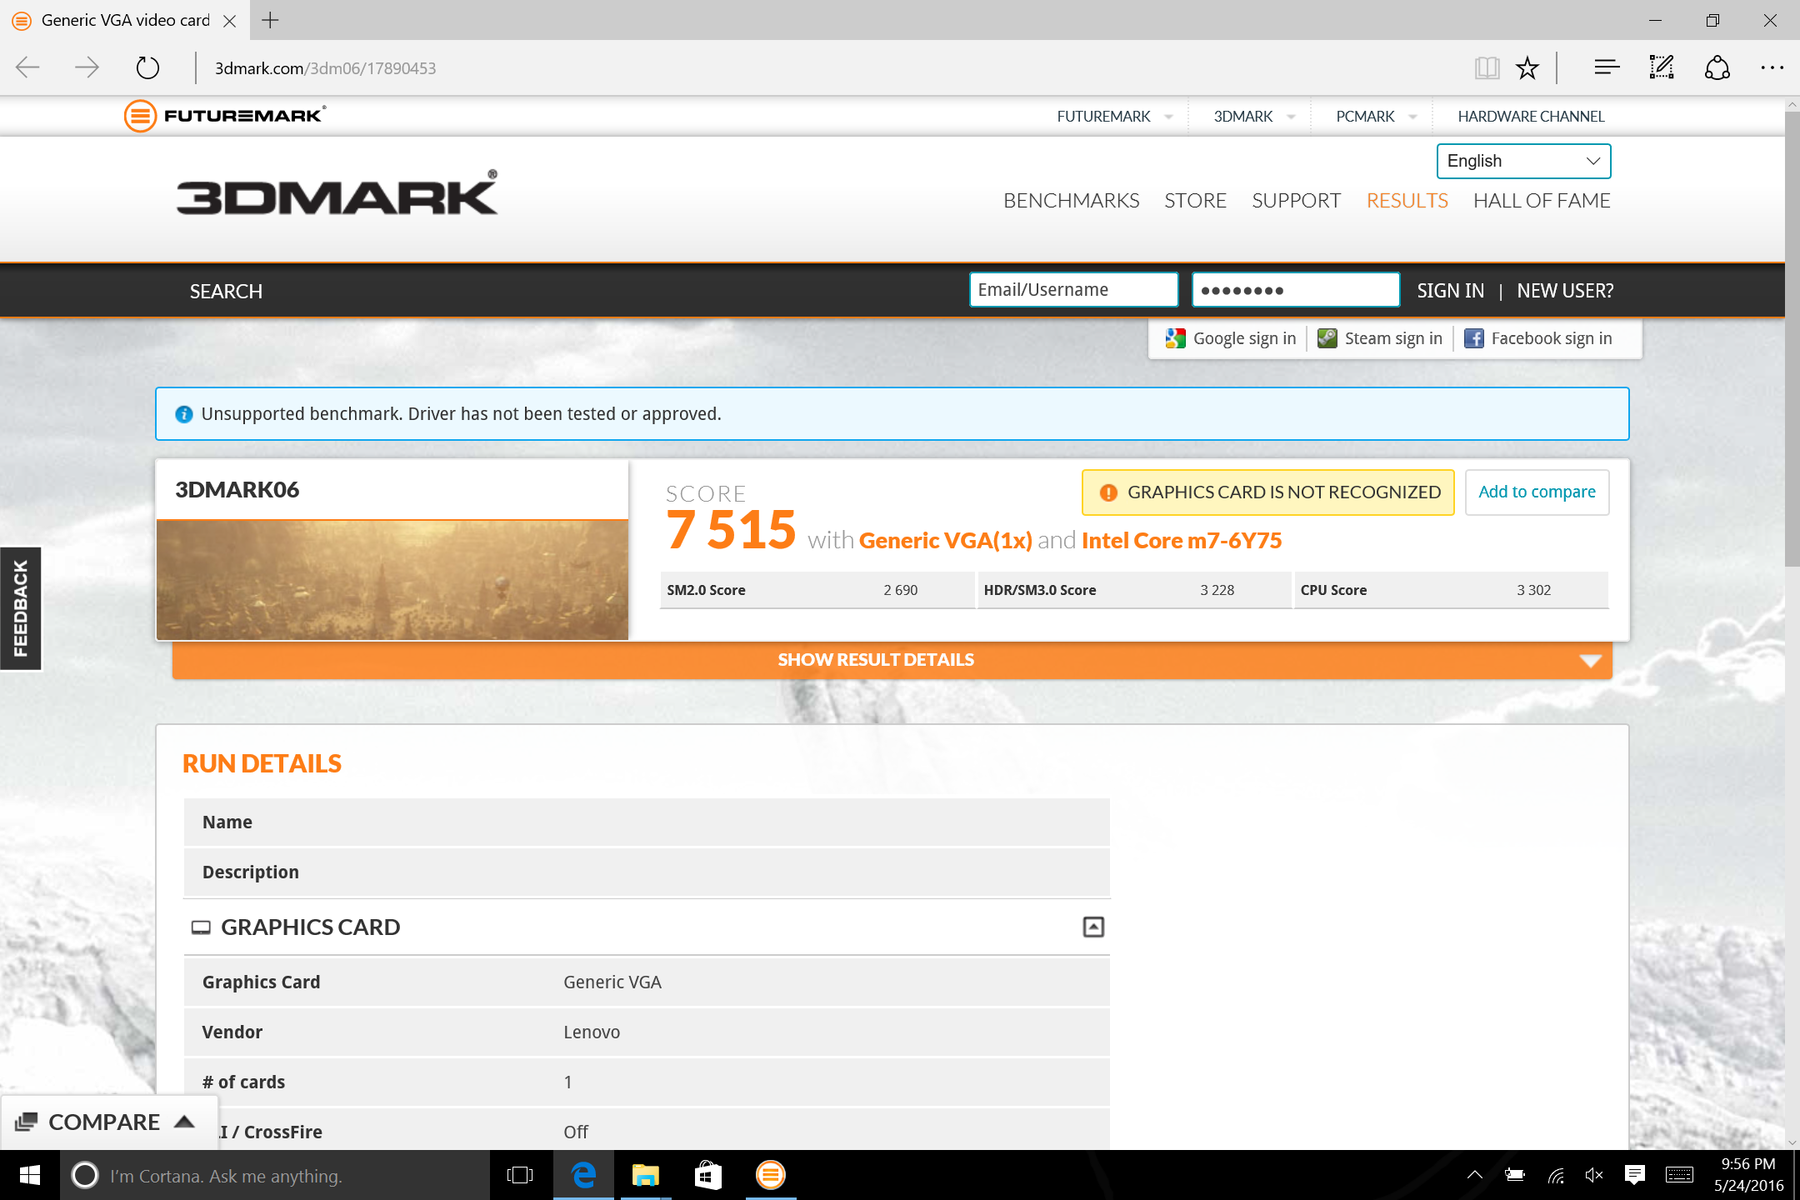
Task: Open the Windows Store taskbar icon
Action: tap(708, 1175)
